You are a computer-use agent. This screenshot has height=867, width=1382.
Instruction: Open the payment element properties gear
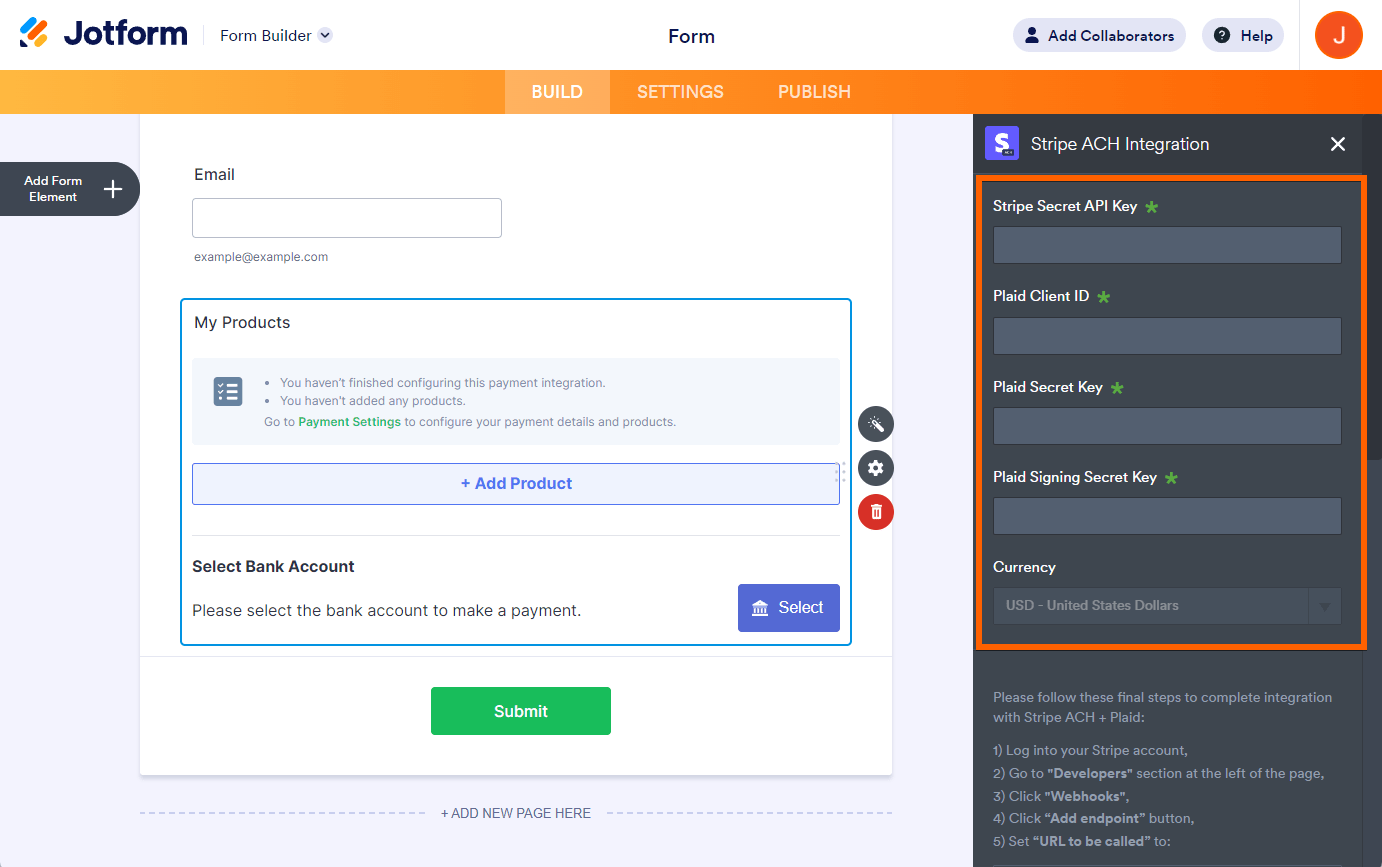(x=876, y=468)
